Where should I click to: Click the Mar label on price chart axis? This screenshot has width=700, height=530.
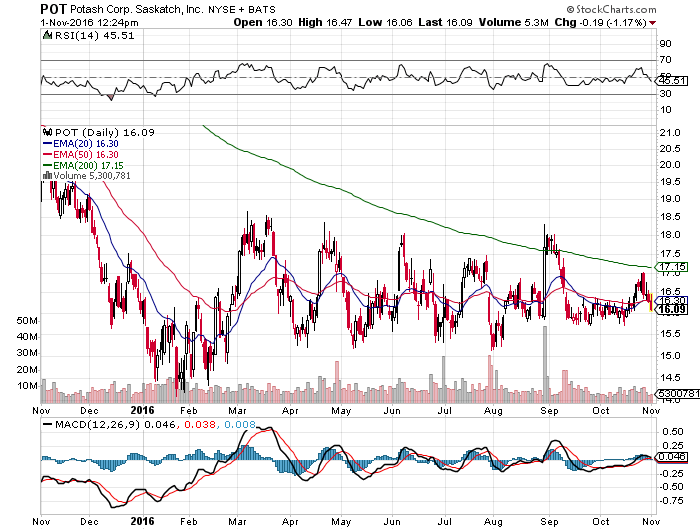237,410
